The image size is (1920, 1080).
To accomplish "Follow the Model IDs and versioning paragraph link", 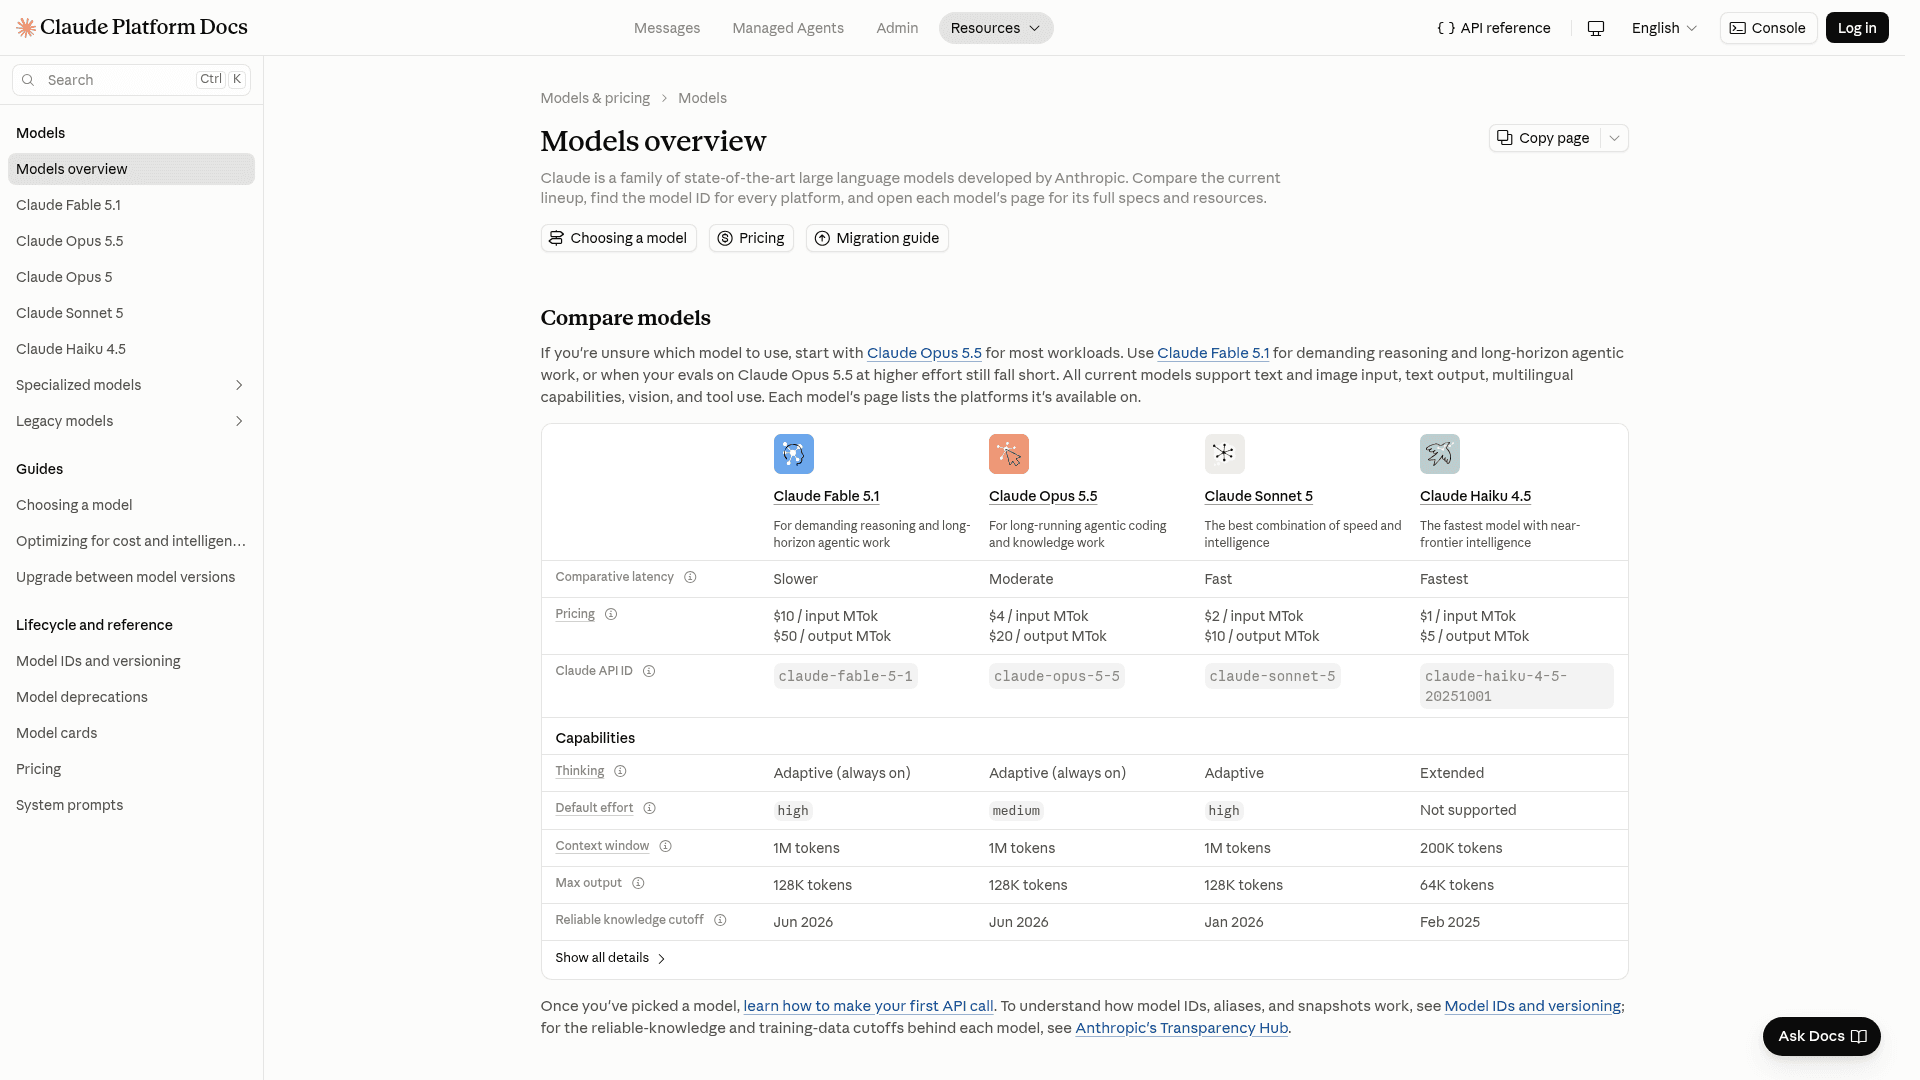I will point(1532,1006).
